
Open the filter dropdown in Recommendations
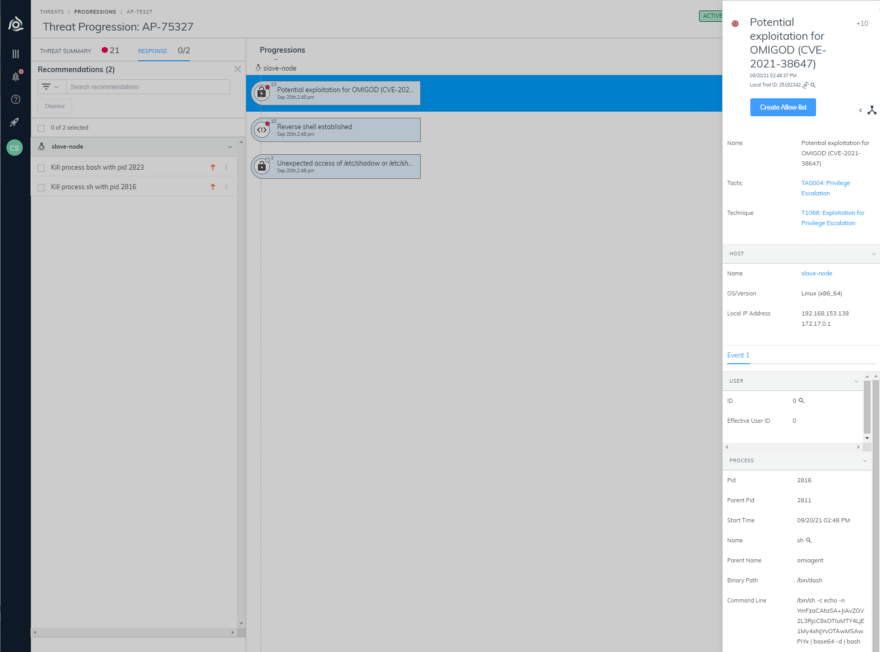[51, 87]
